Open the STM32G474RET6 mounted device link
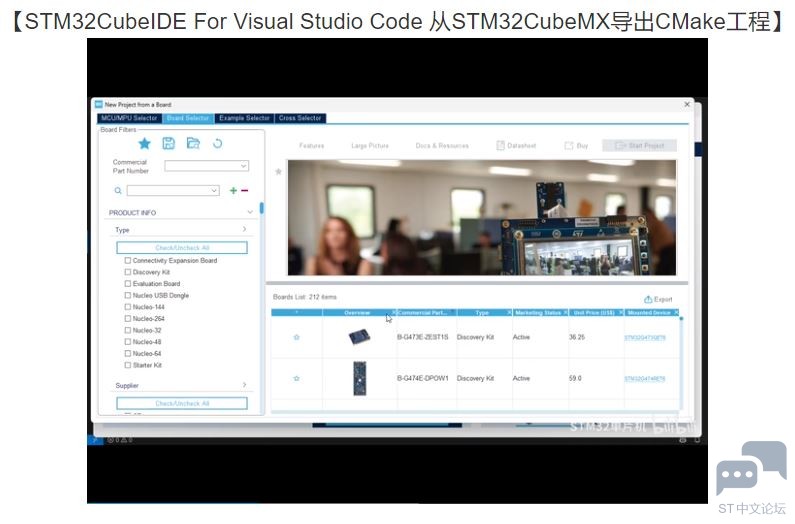Image resolution: width=795 pixels, height=524 pixels. (x=645, y=379)
